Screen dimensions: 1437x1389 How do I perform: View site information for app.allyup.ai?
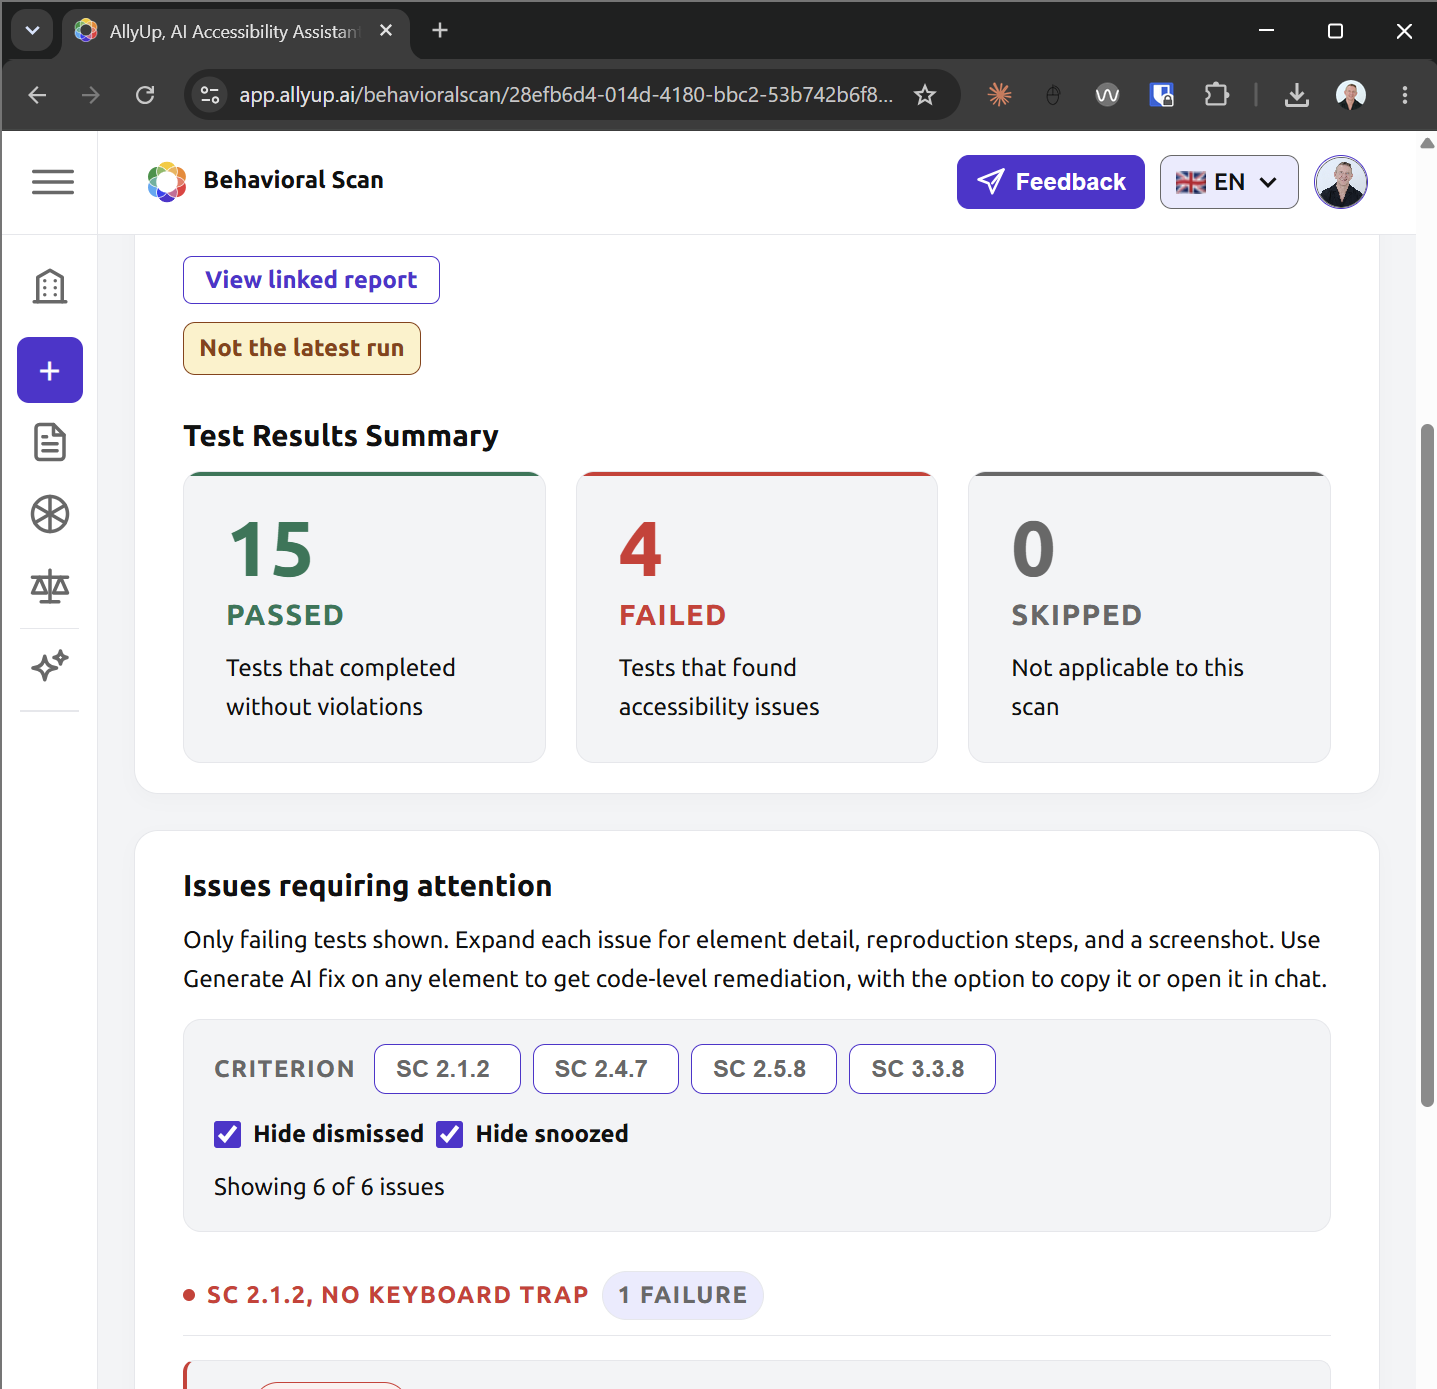coord(210,95)
